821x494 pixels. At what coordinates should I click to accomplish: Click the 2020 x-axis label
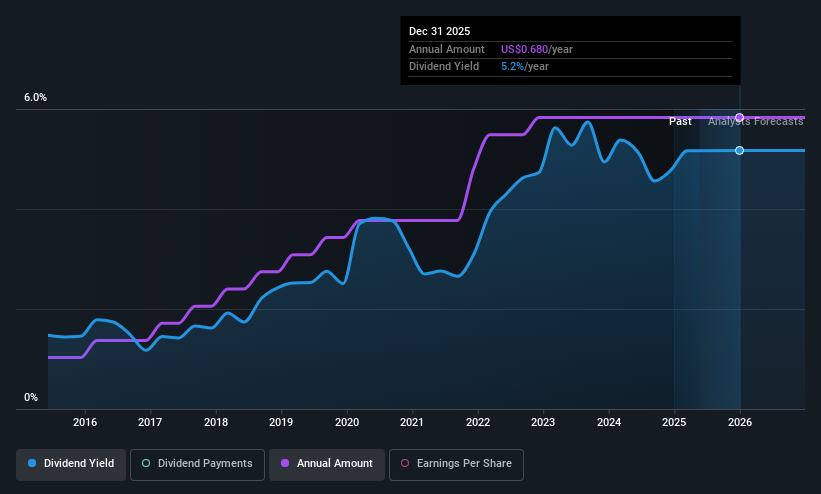(347, 422)
